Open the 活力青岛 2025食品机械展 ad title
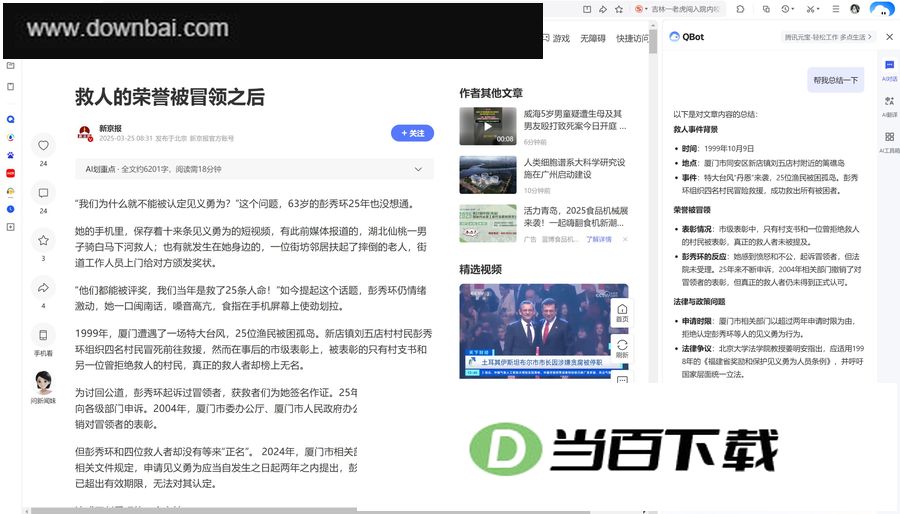This screenshot has width=900, height=514. [x=576, y=217]
